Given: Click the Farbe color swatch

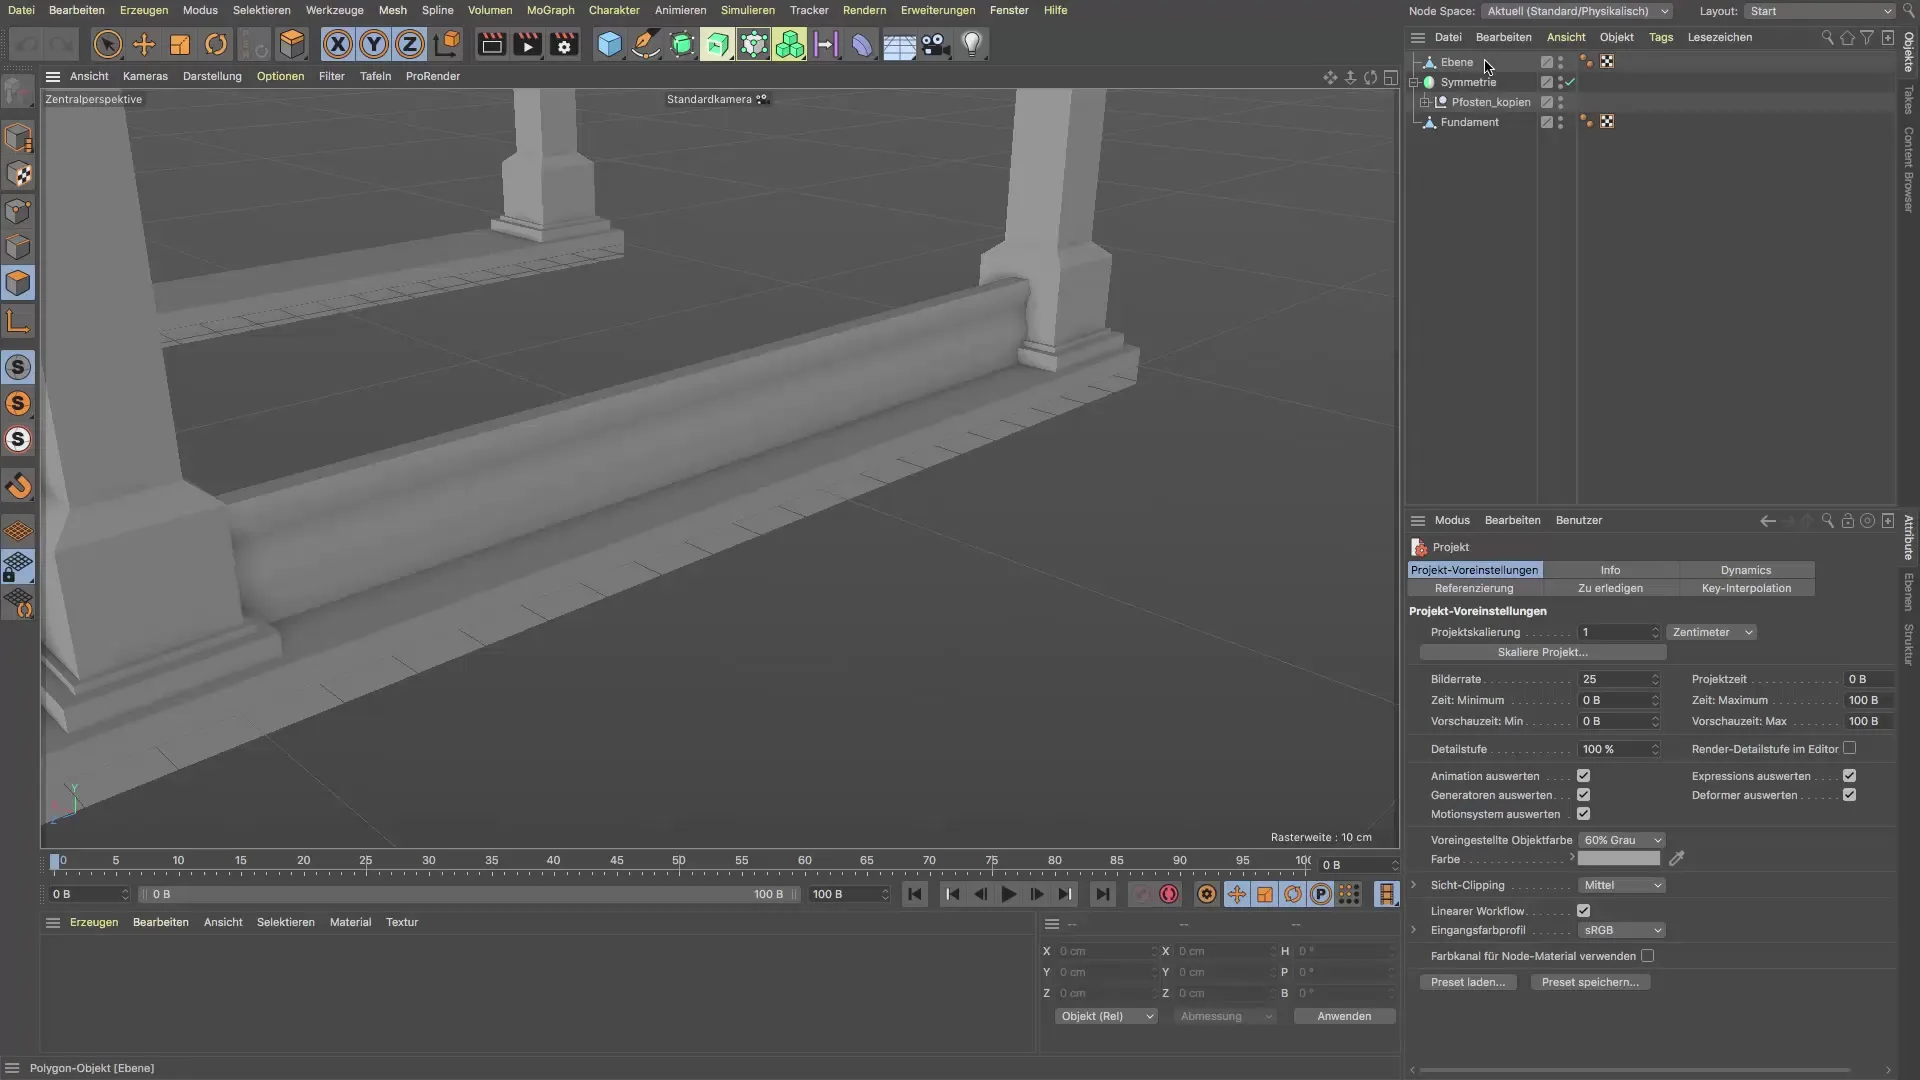Looking at the screenshot, I should pyautogui.click(x=1619, y=859).
